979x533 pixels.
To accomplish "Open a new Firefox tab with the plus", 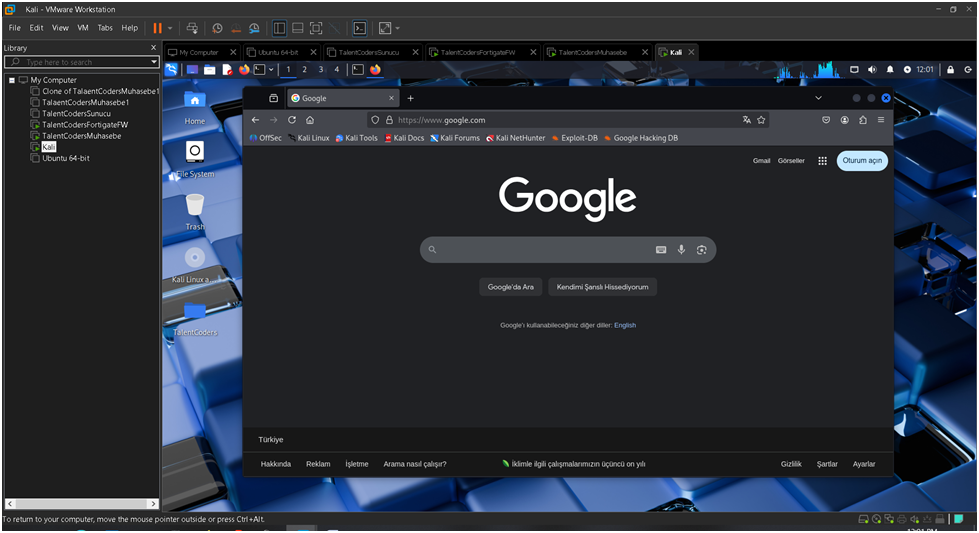I will click(410, 98).
